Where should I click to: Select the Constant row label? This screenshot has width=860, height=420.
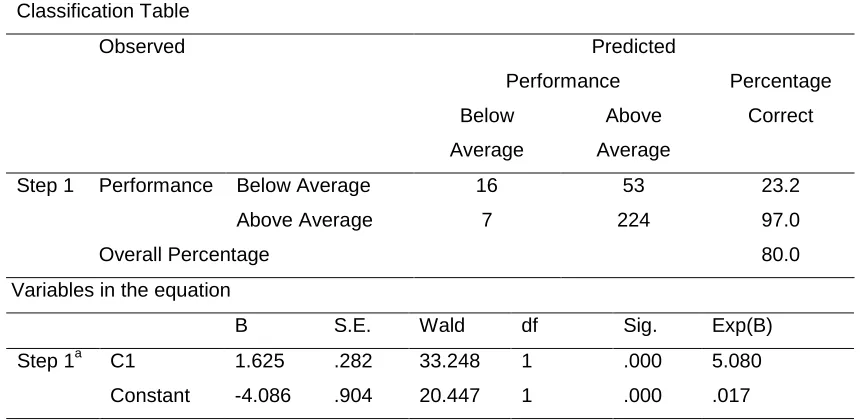(150, 396)
